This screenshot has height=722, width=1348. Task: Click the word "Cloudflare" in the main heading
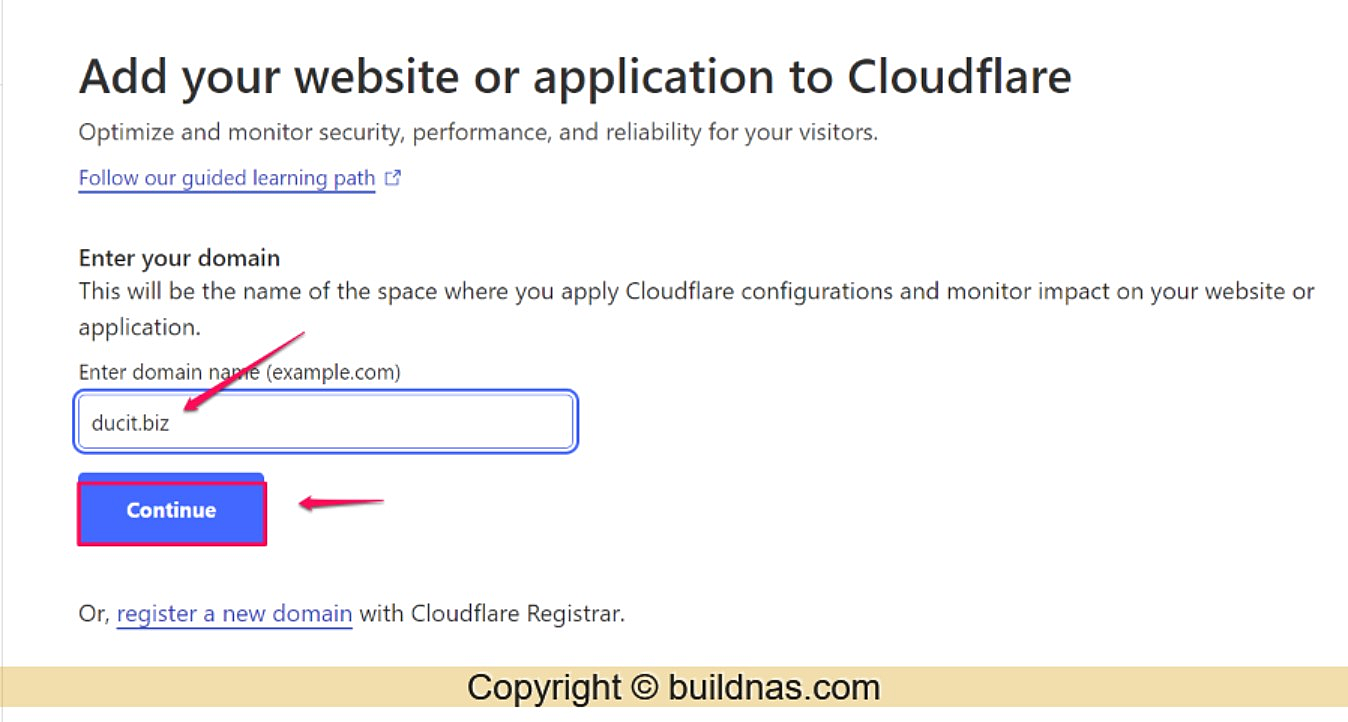(960, 78)
